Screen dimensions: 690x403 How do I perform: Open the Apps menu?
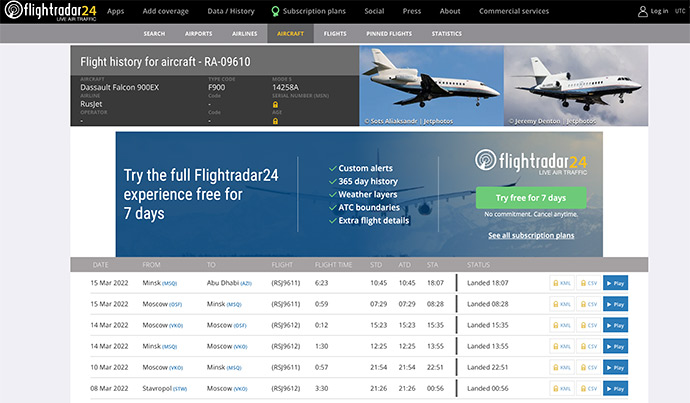[x=116, y=11]
